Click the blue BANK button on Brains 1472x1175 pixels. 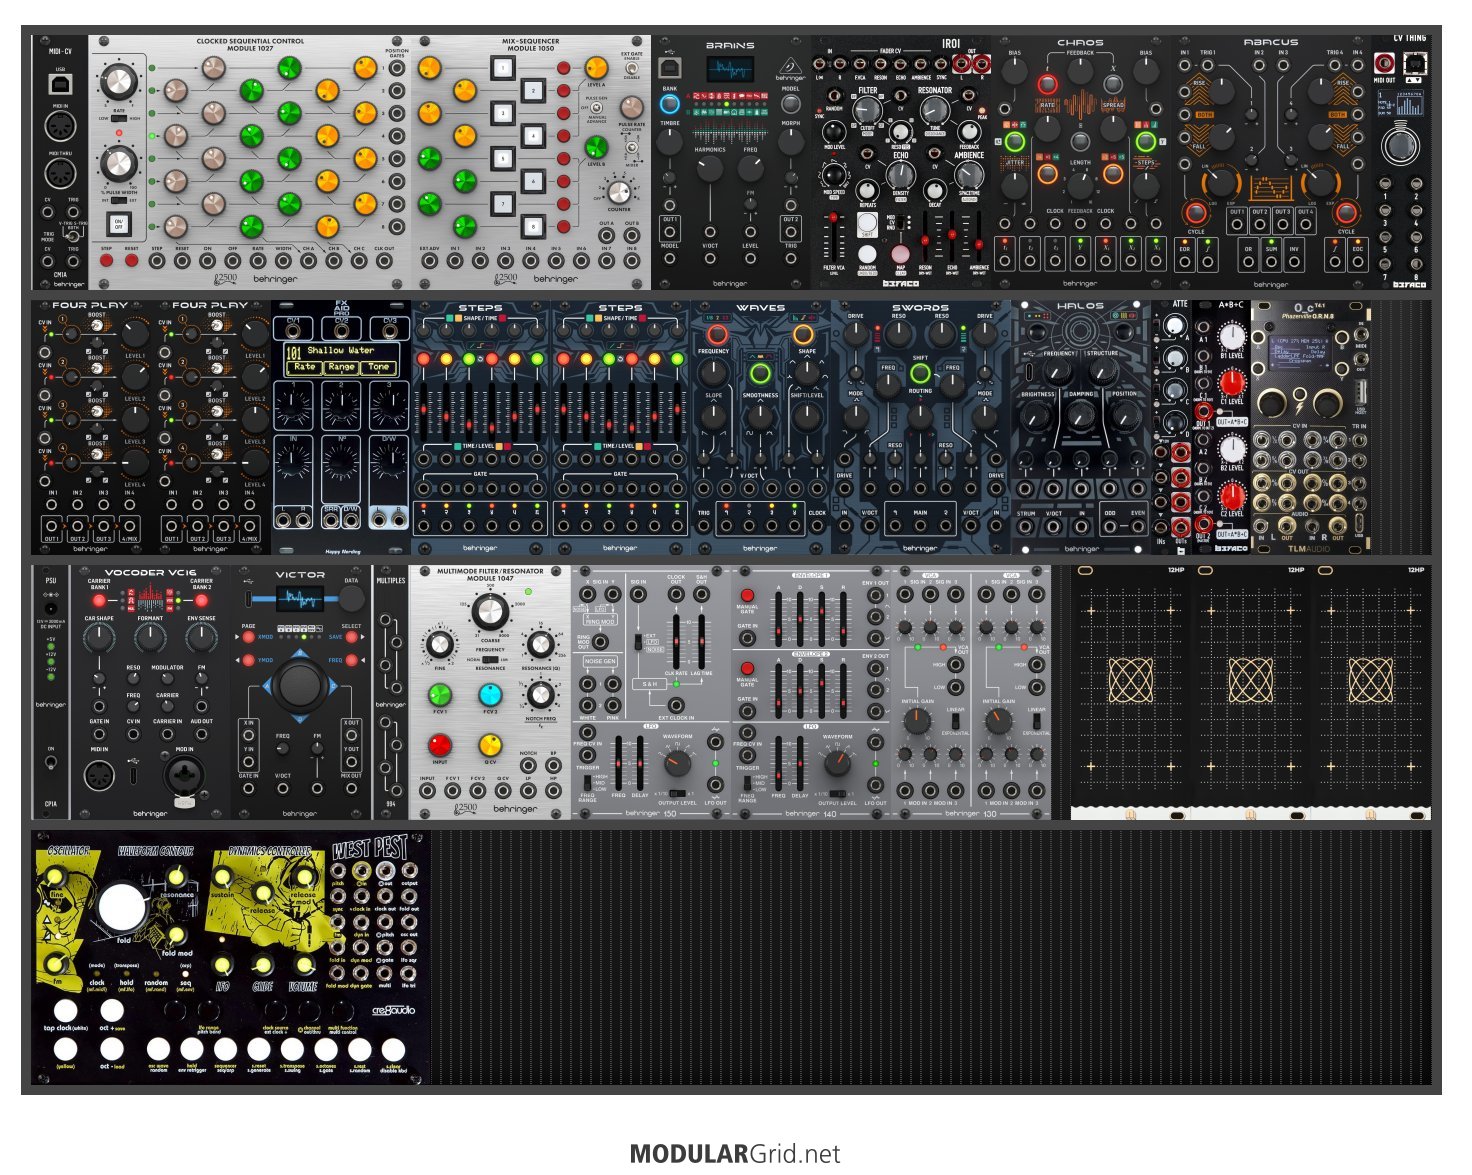click(670, 103)
